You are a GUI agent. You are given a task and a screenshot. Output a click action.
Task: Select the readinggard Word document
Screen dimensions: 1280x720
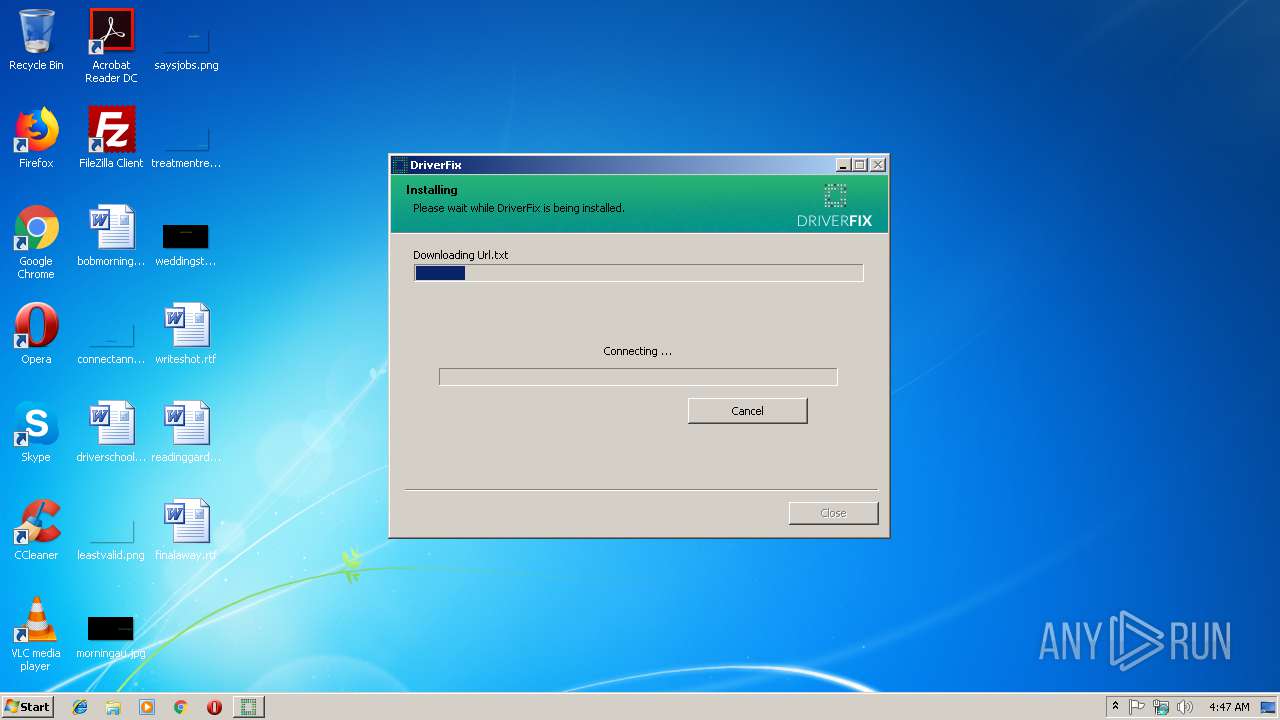click(186, 432)
